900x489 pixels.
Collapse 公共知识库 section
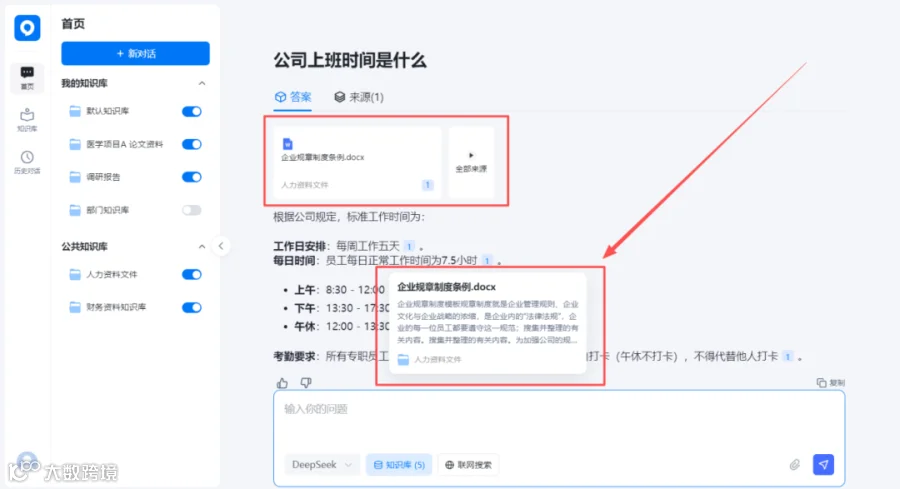[x=201, y=246]
